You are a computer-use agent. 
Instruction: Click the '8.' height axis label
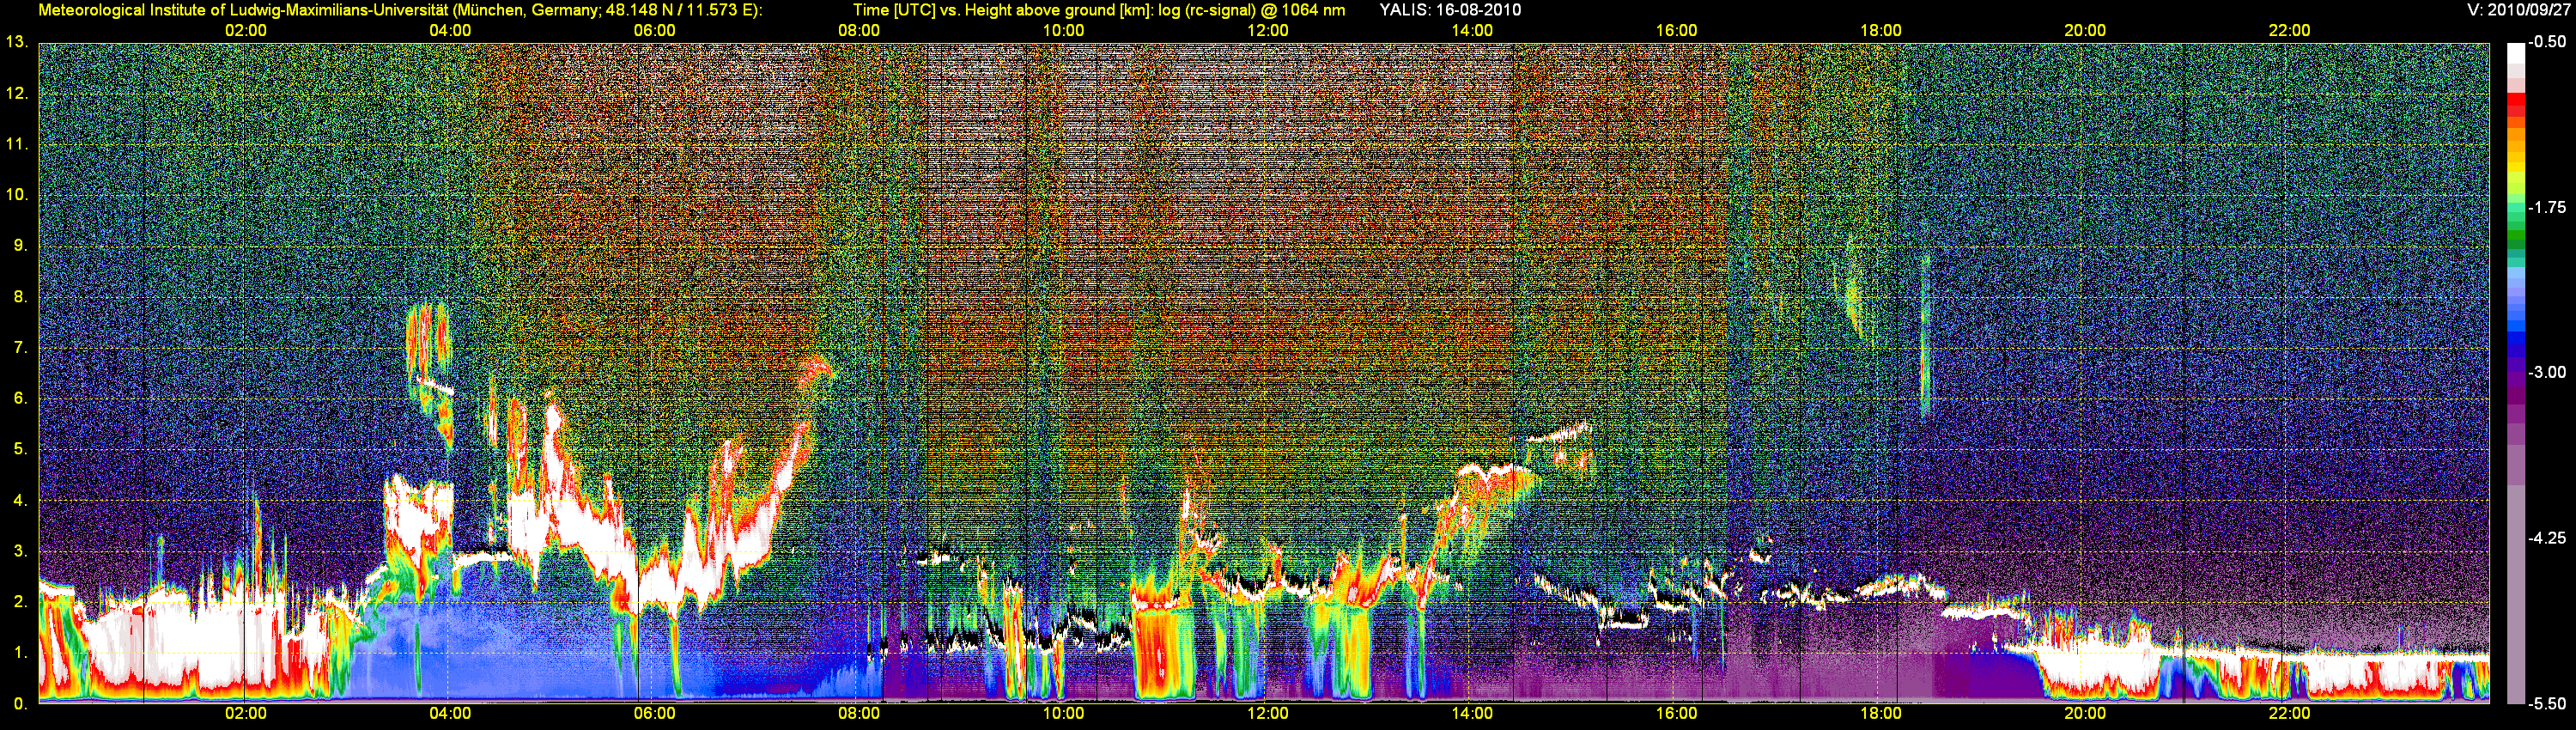[x=20, y=296]
